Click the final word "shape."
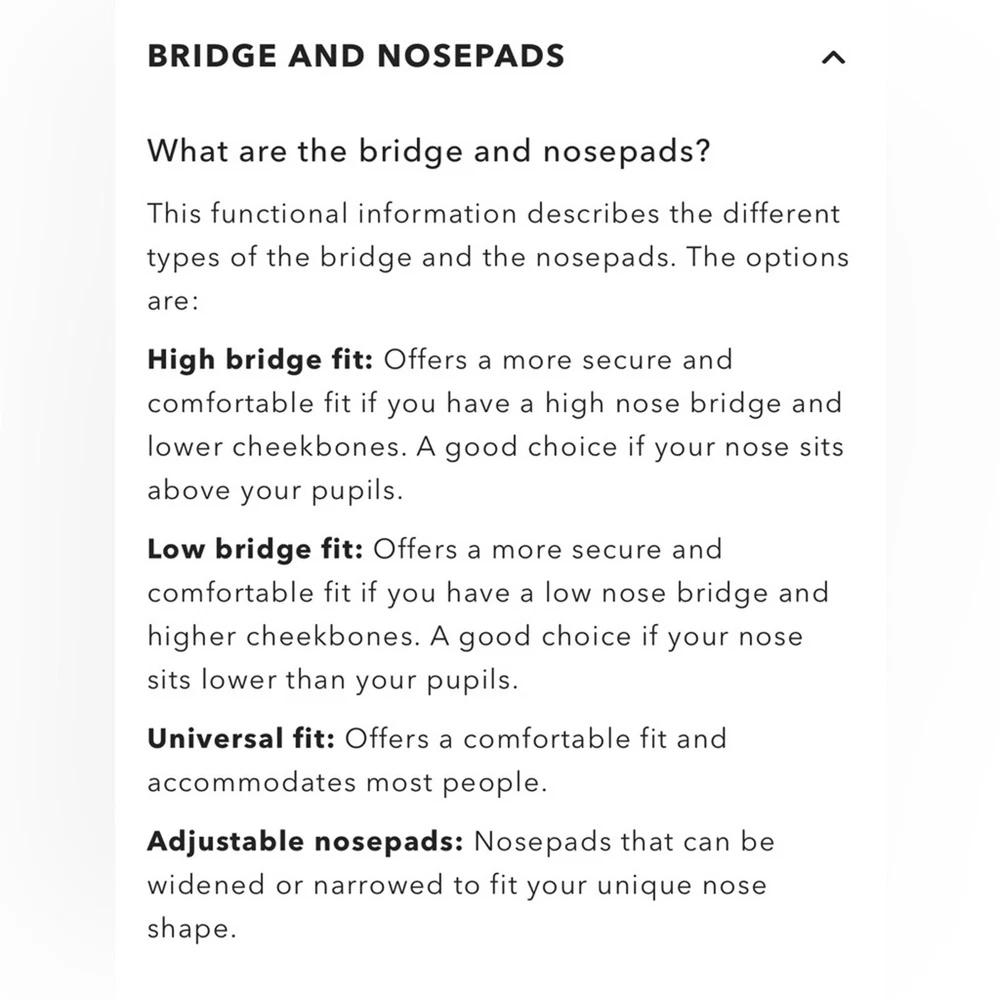Viewport: 1000px width, 1000px height. tap(191, 929)
